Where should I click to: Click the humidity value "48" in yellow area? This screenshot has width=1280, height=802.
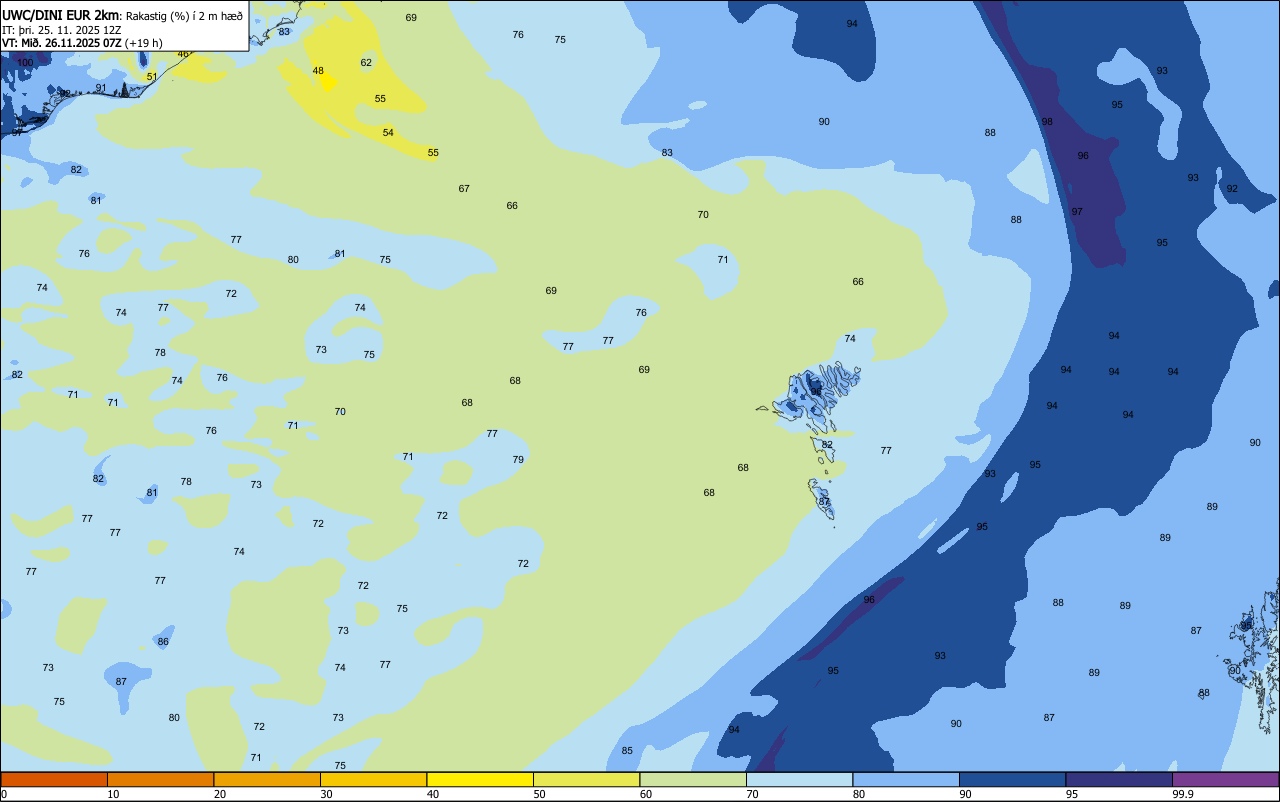[x=318, y=71]
